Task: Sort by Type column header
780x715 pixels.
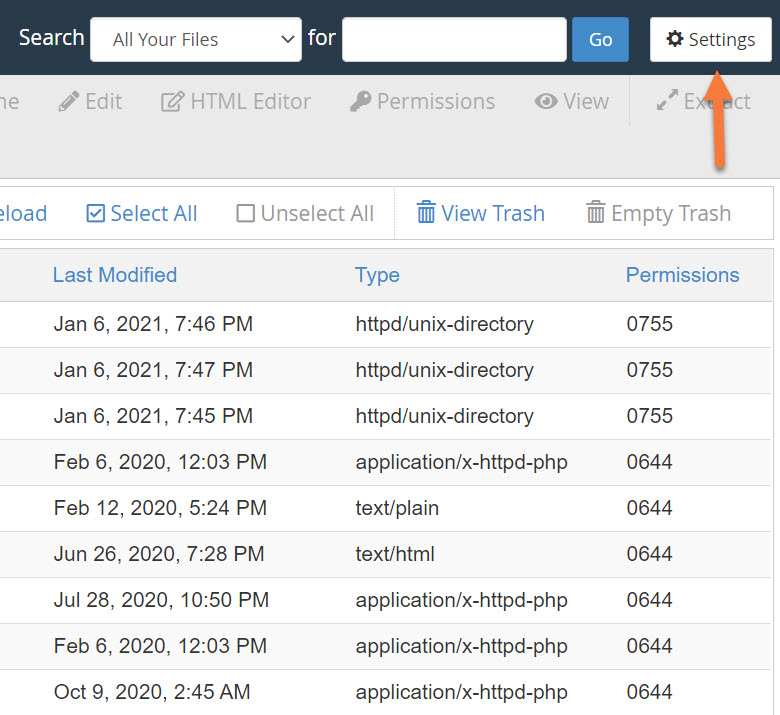Action: coord(377,275)
